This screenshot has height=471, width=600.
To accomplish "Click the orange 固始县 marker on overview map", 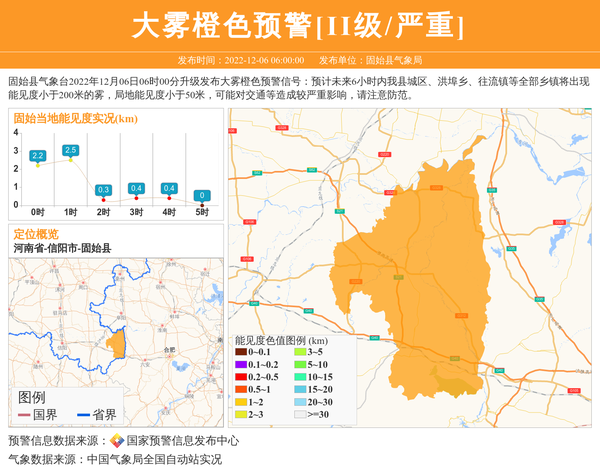I will pyautogui.click(x=117, y=343).
